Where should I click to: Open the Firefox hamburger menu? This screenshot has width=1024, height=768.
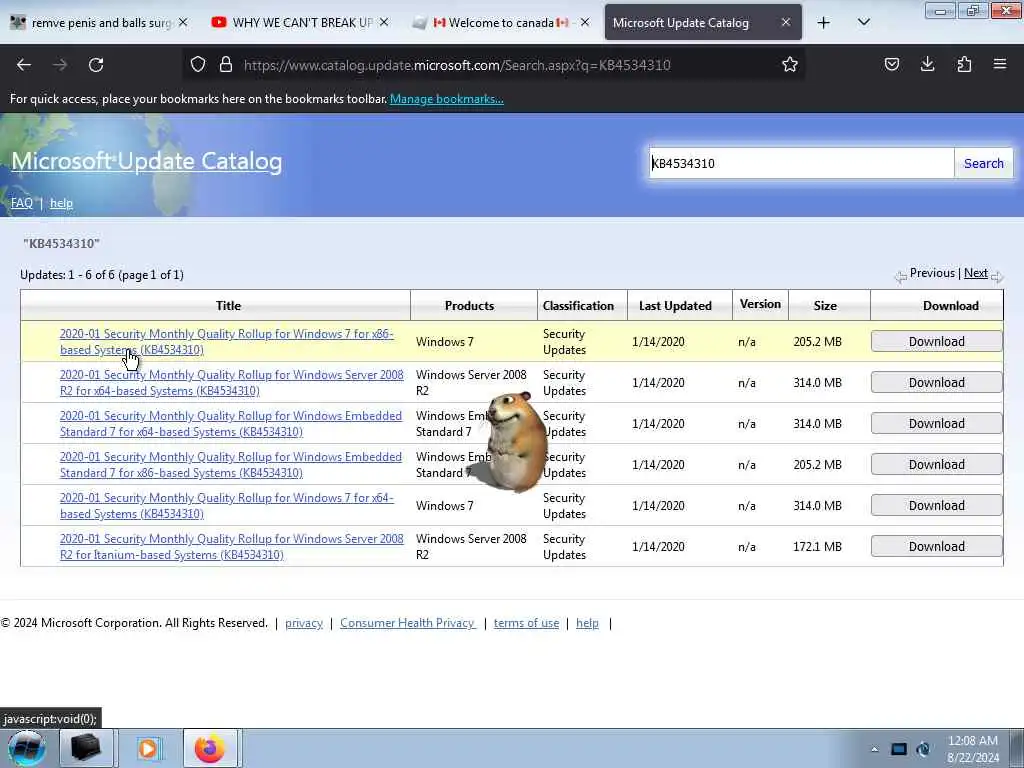[x=1000, y=65]
